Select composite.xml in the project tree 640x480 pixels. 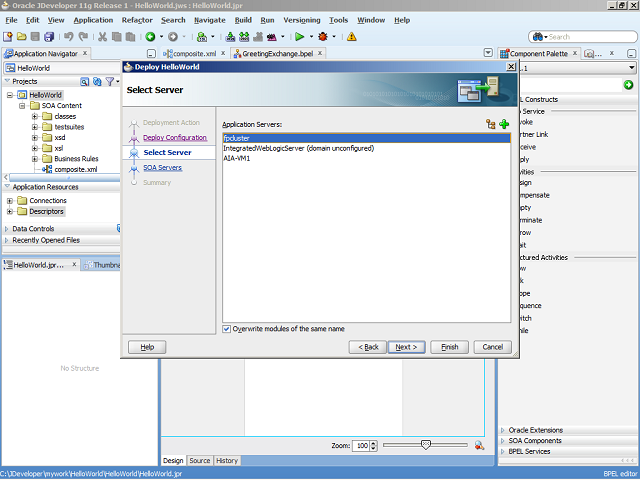point(76,169)
